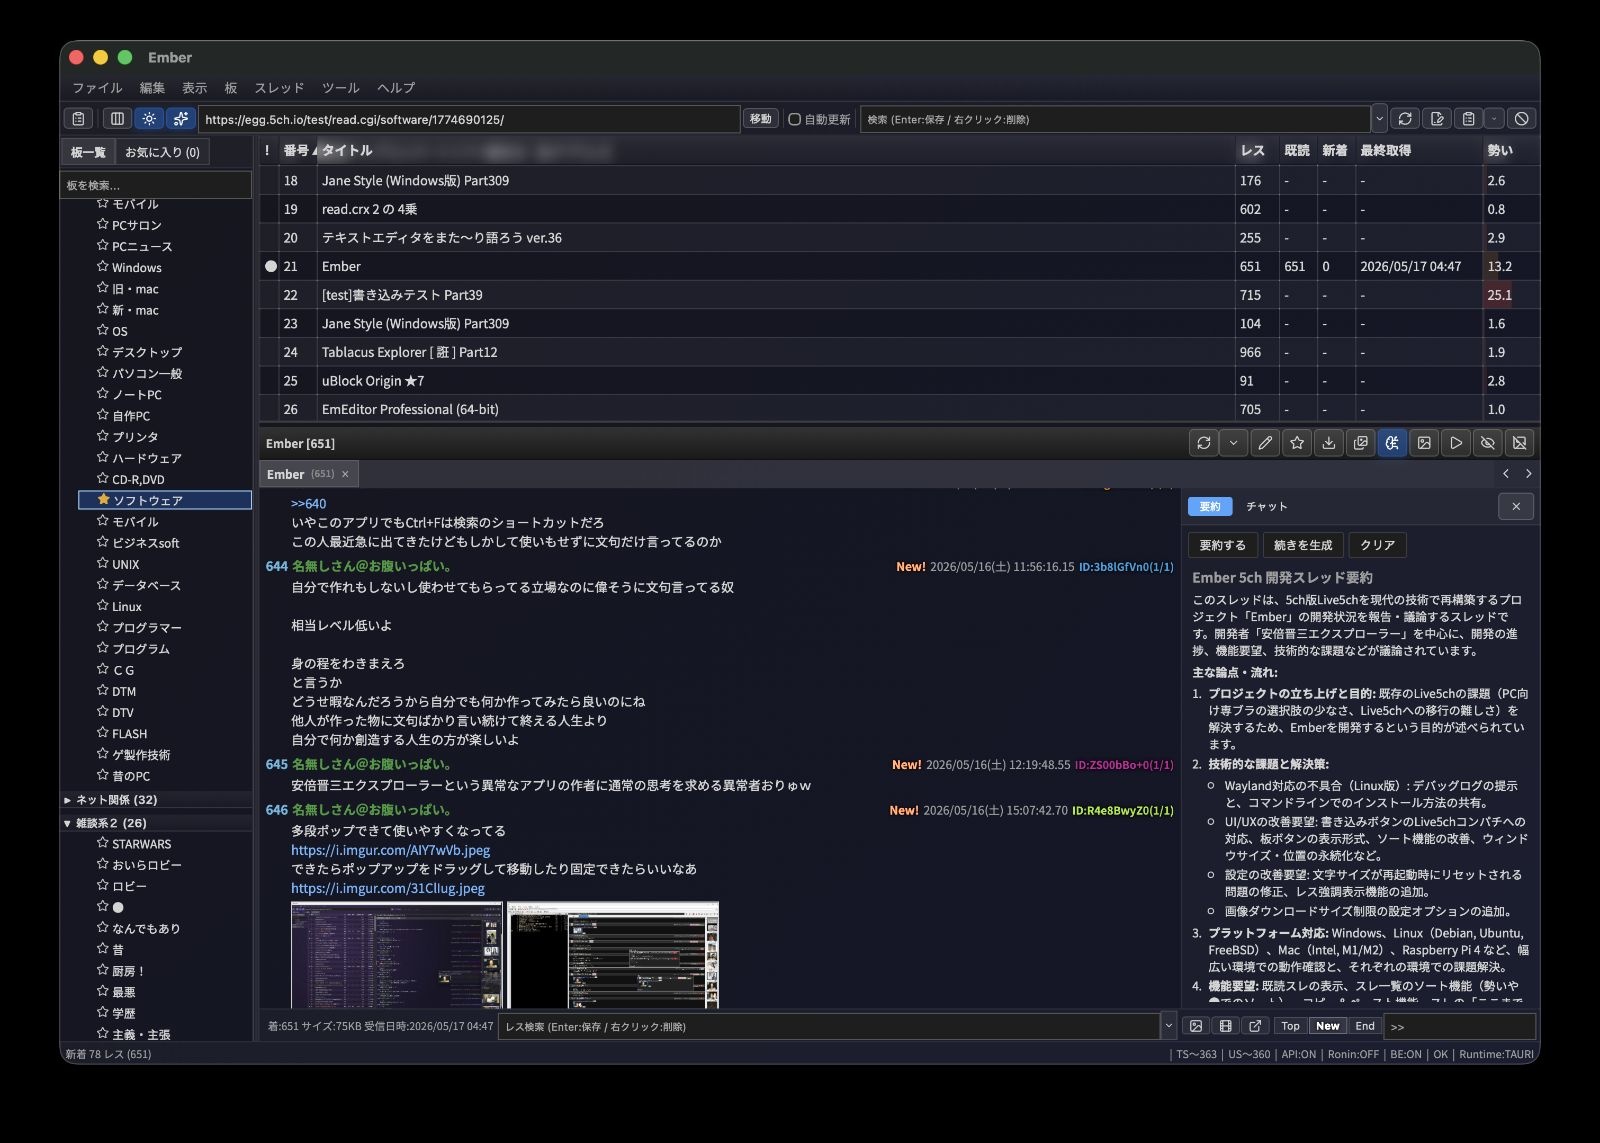The height and width of the screenshot is (1143, 1600).
Task: Open the response search history dropdown
Action: (x=1167, y=1026)
